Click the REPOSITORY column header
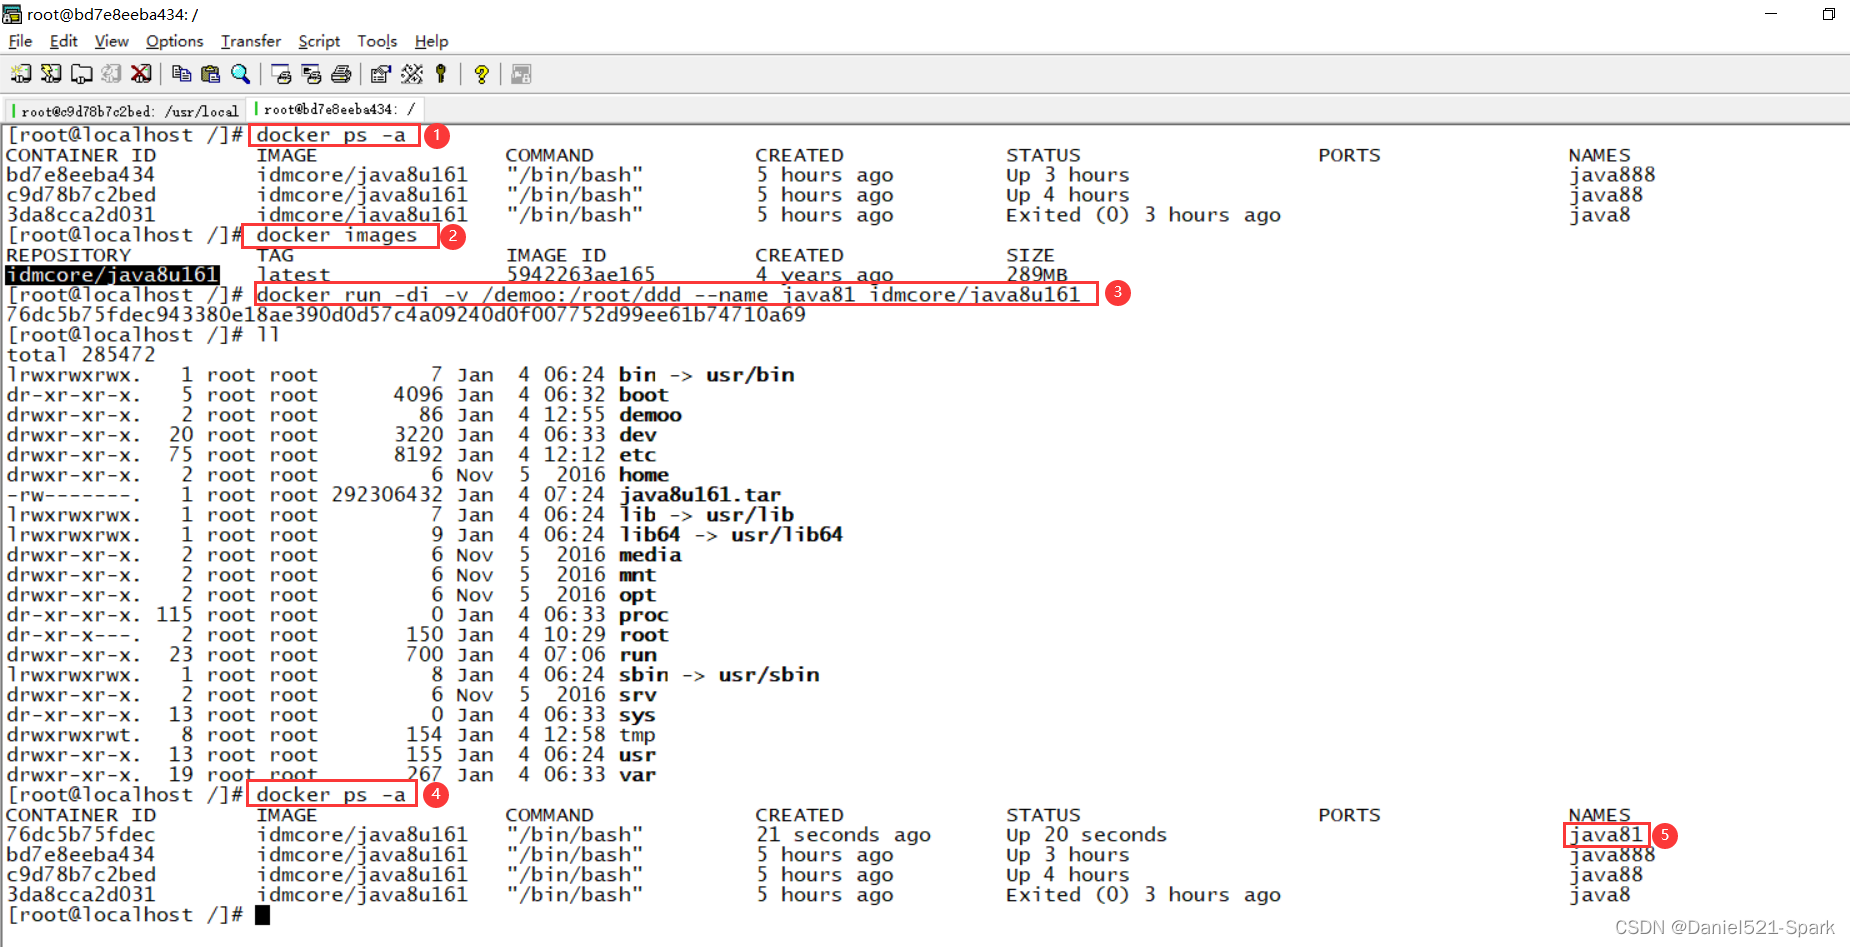The height and width of the screenshot is (947, 1850). pos(68,255)
